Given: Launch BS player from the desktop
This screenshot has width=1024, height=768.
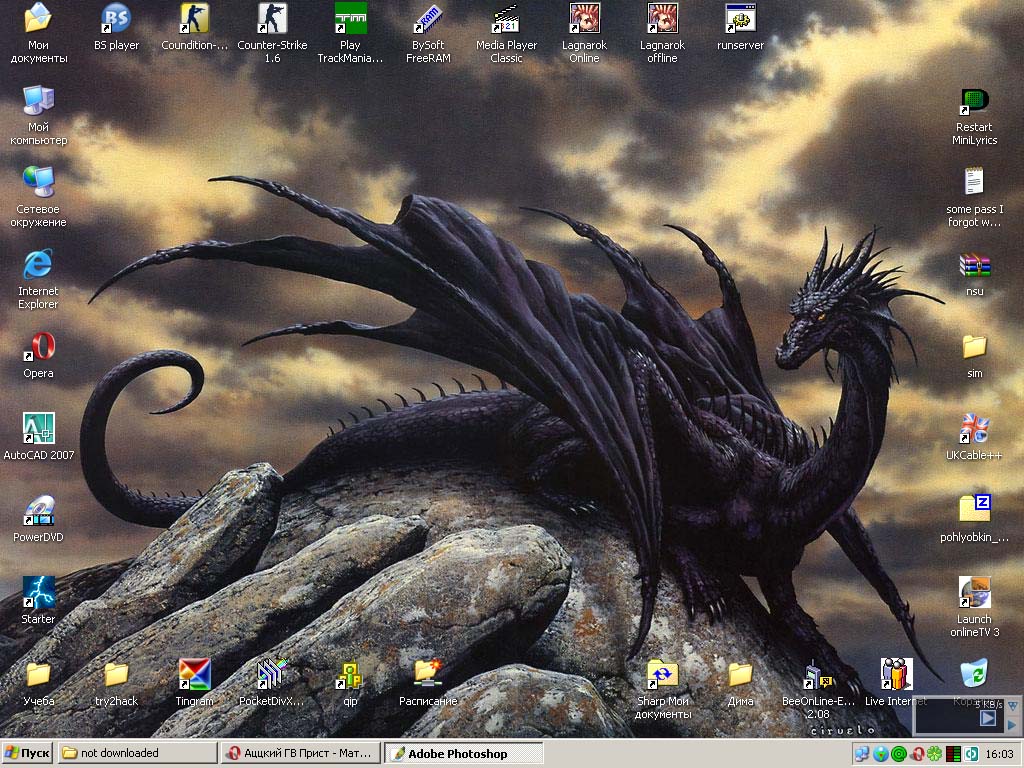Looking at the screenshot, I should (116, 27).
